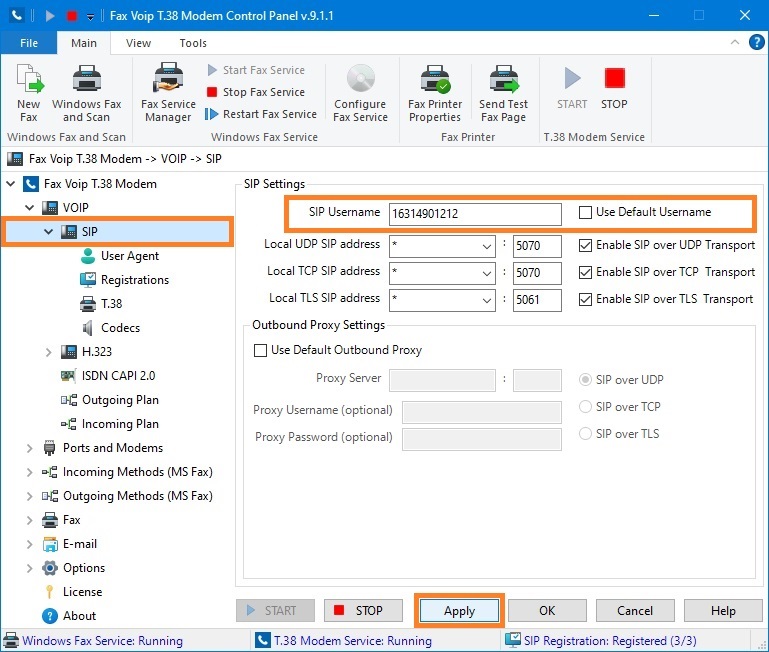Click the OK button

point(547,611)
